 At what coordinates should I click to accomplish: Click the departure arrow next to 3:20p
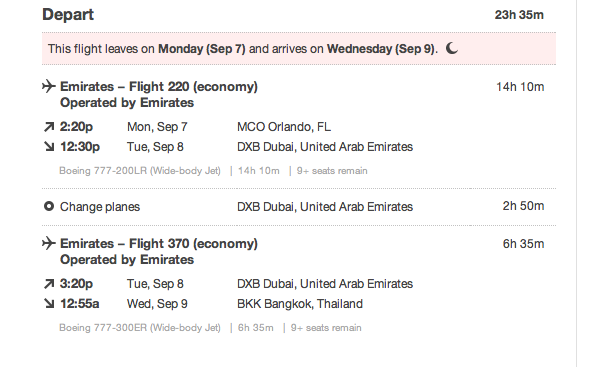click(x=49, y=284)
